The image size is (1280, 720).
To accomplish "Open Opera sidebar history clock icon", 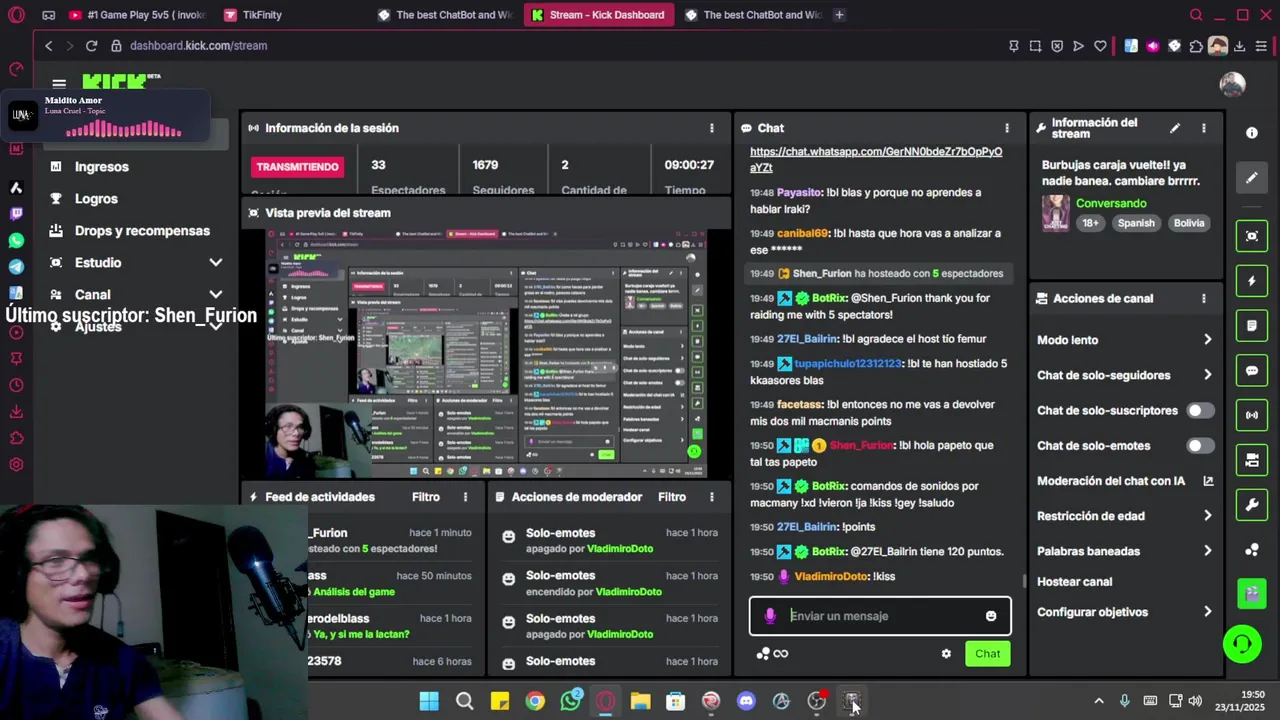I will click(x=16, y=386).
